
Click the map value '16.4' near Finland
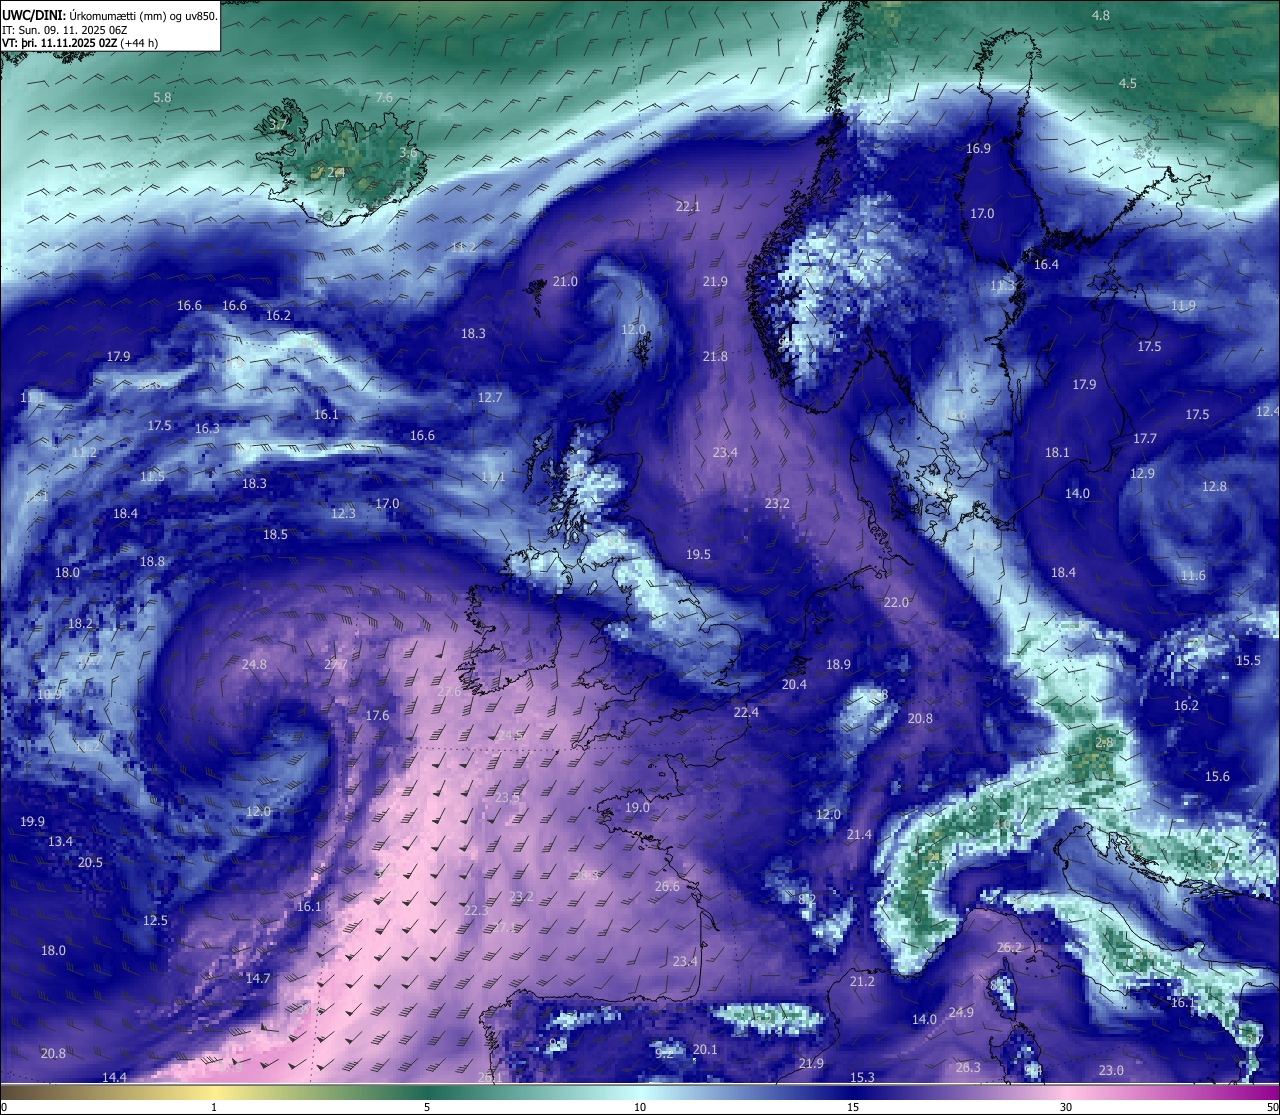click(x=1046, y=265)
